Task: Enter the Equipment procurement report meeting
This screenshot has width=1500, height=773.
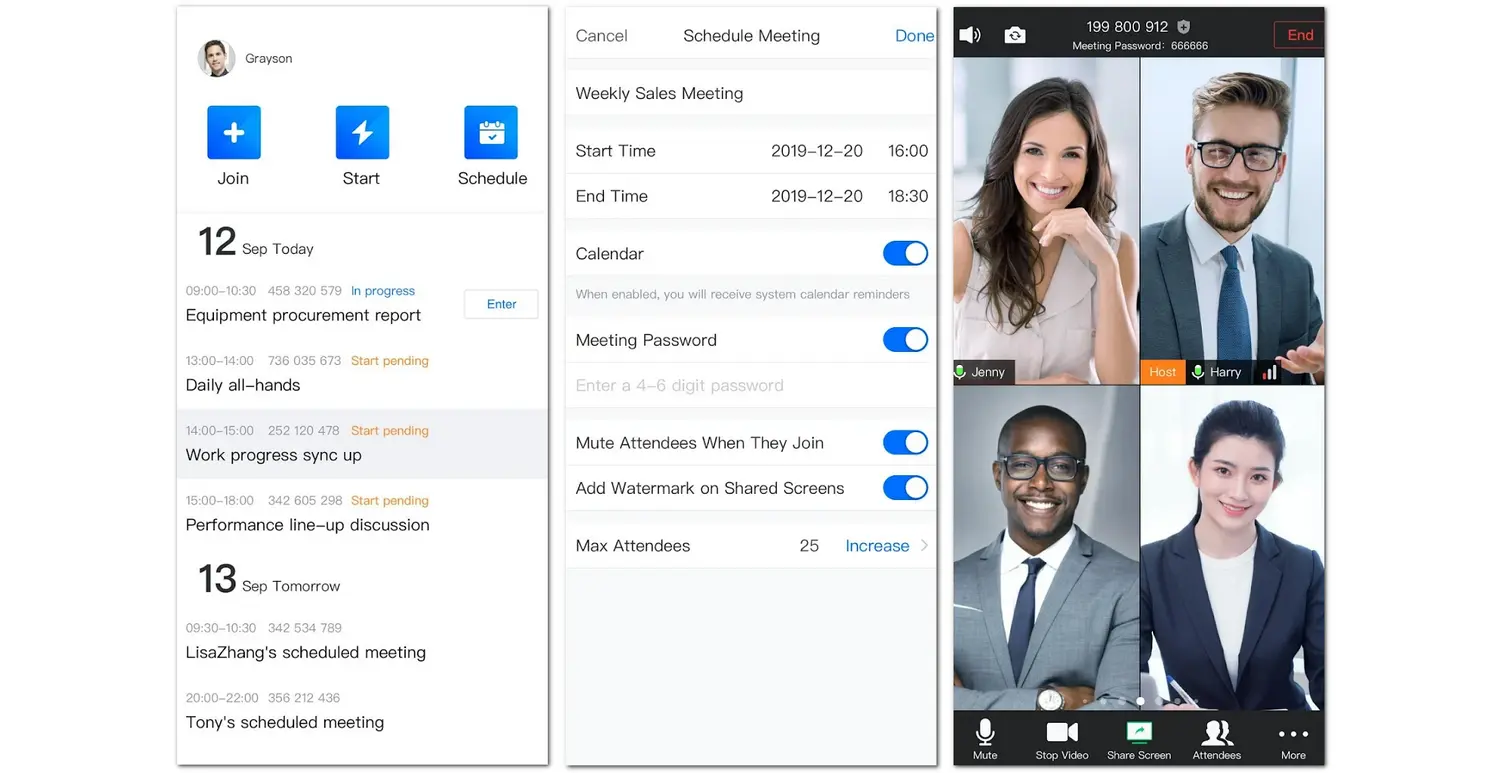Action: (501, 304)
